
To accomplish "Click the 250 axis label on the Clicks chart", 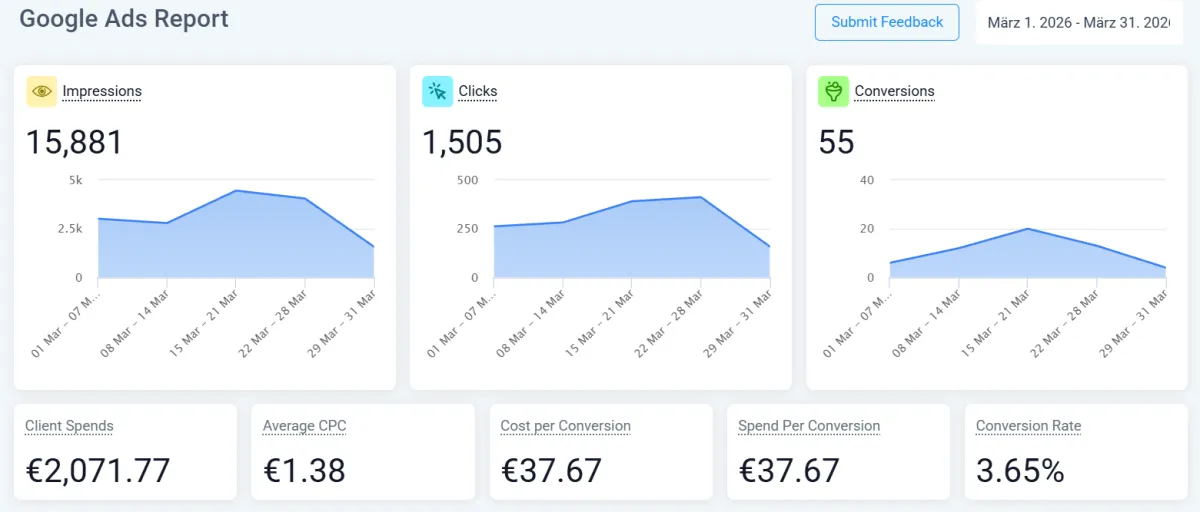I will (x=467, y=229).
